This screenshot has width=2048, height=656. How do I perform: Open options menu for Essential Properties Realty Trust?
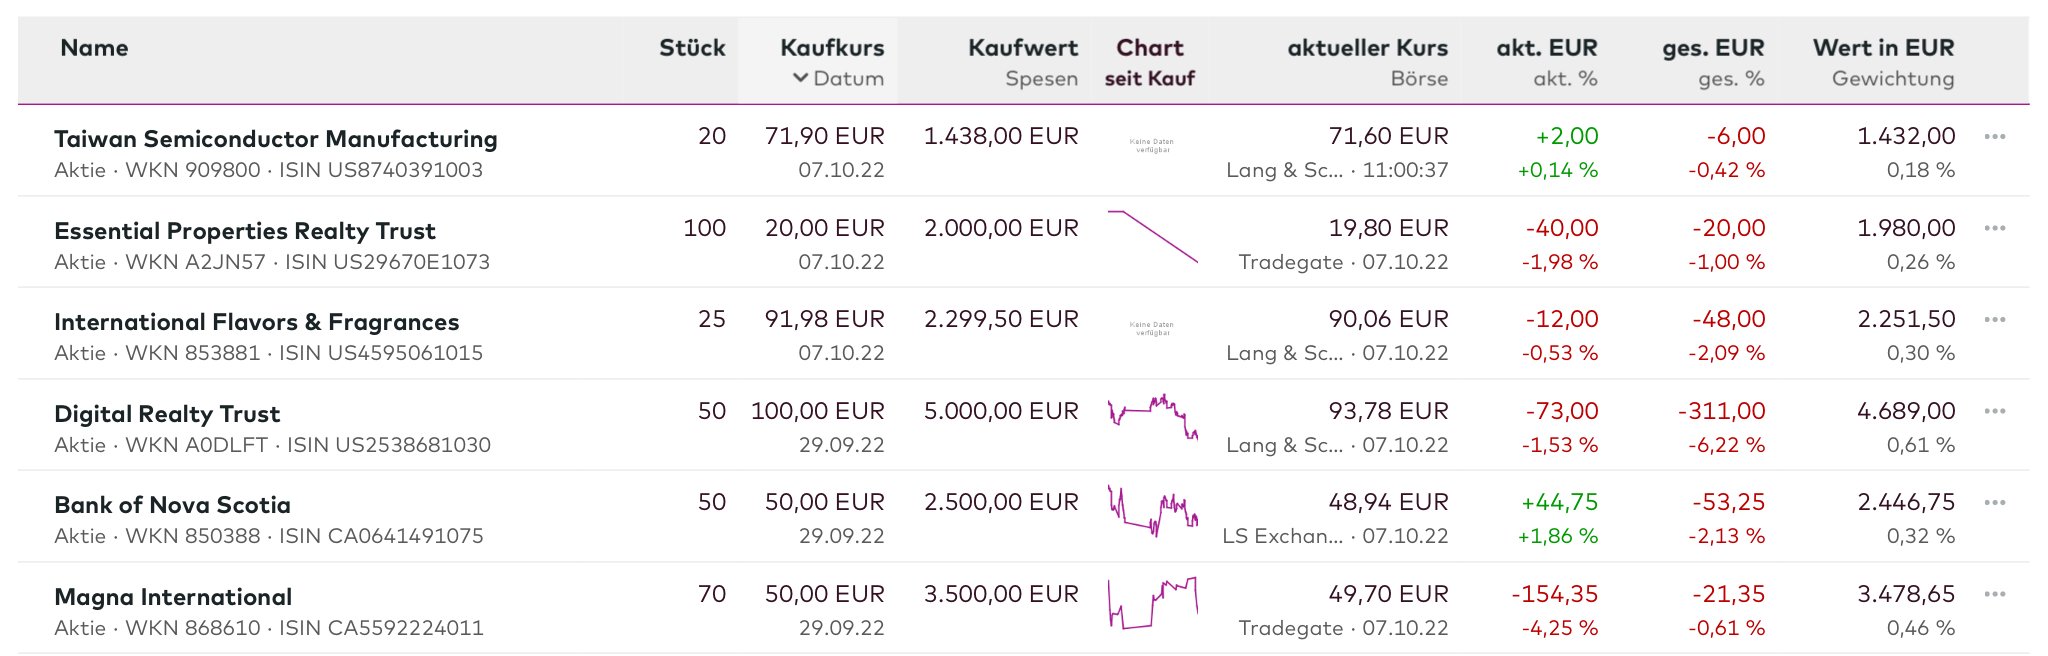point(1994,229)
